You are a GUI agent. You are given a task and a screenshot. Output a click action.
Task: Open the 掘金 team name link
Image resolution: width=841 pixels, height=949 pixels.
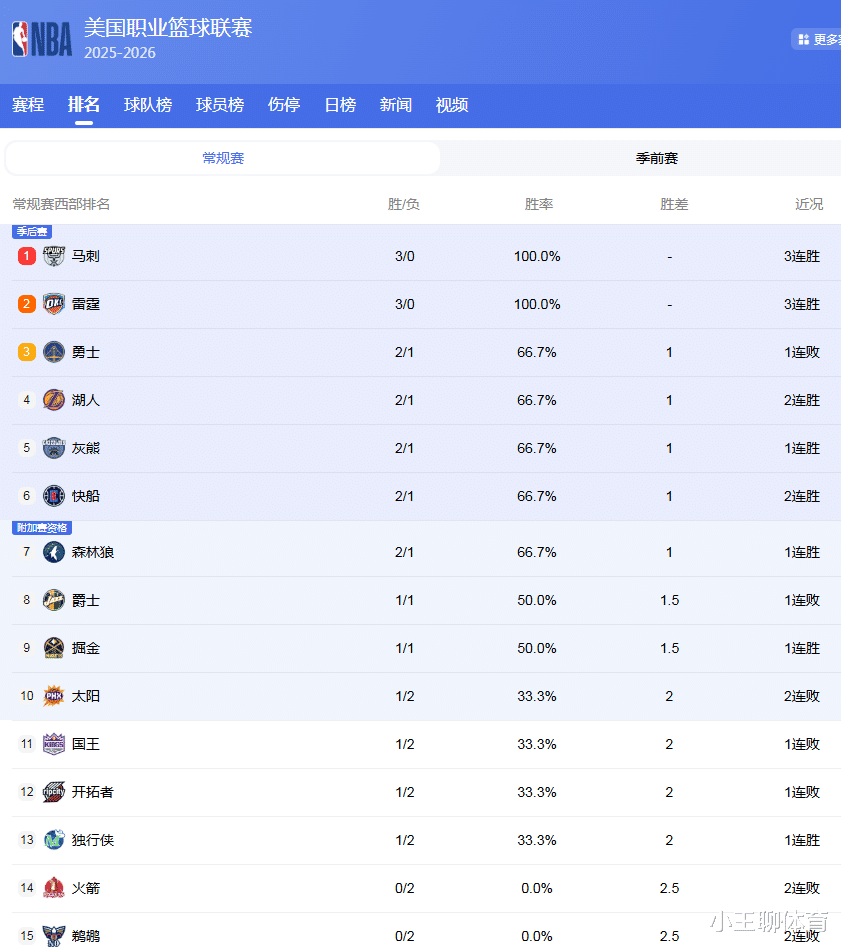[85, 648]
